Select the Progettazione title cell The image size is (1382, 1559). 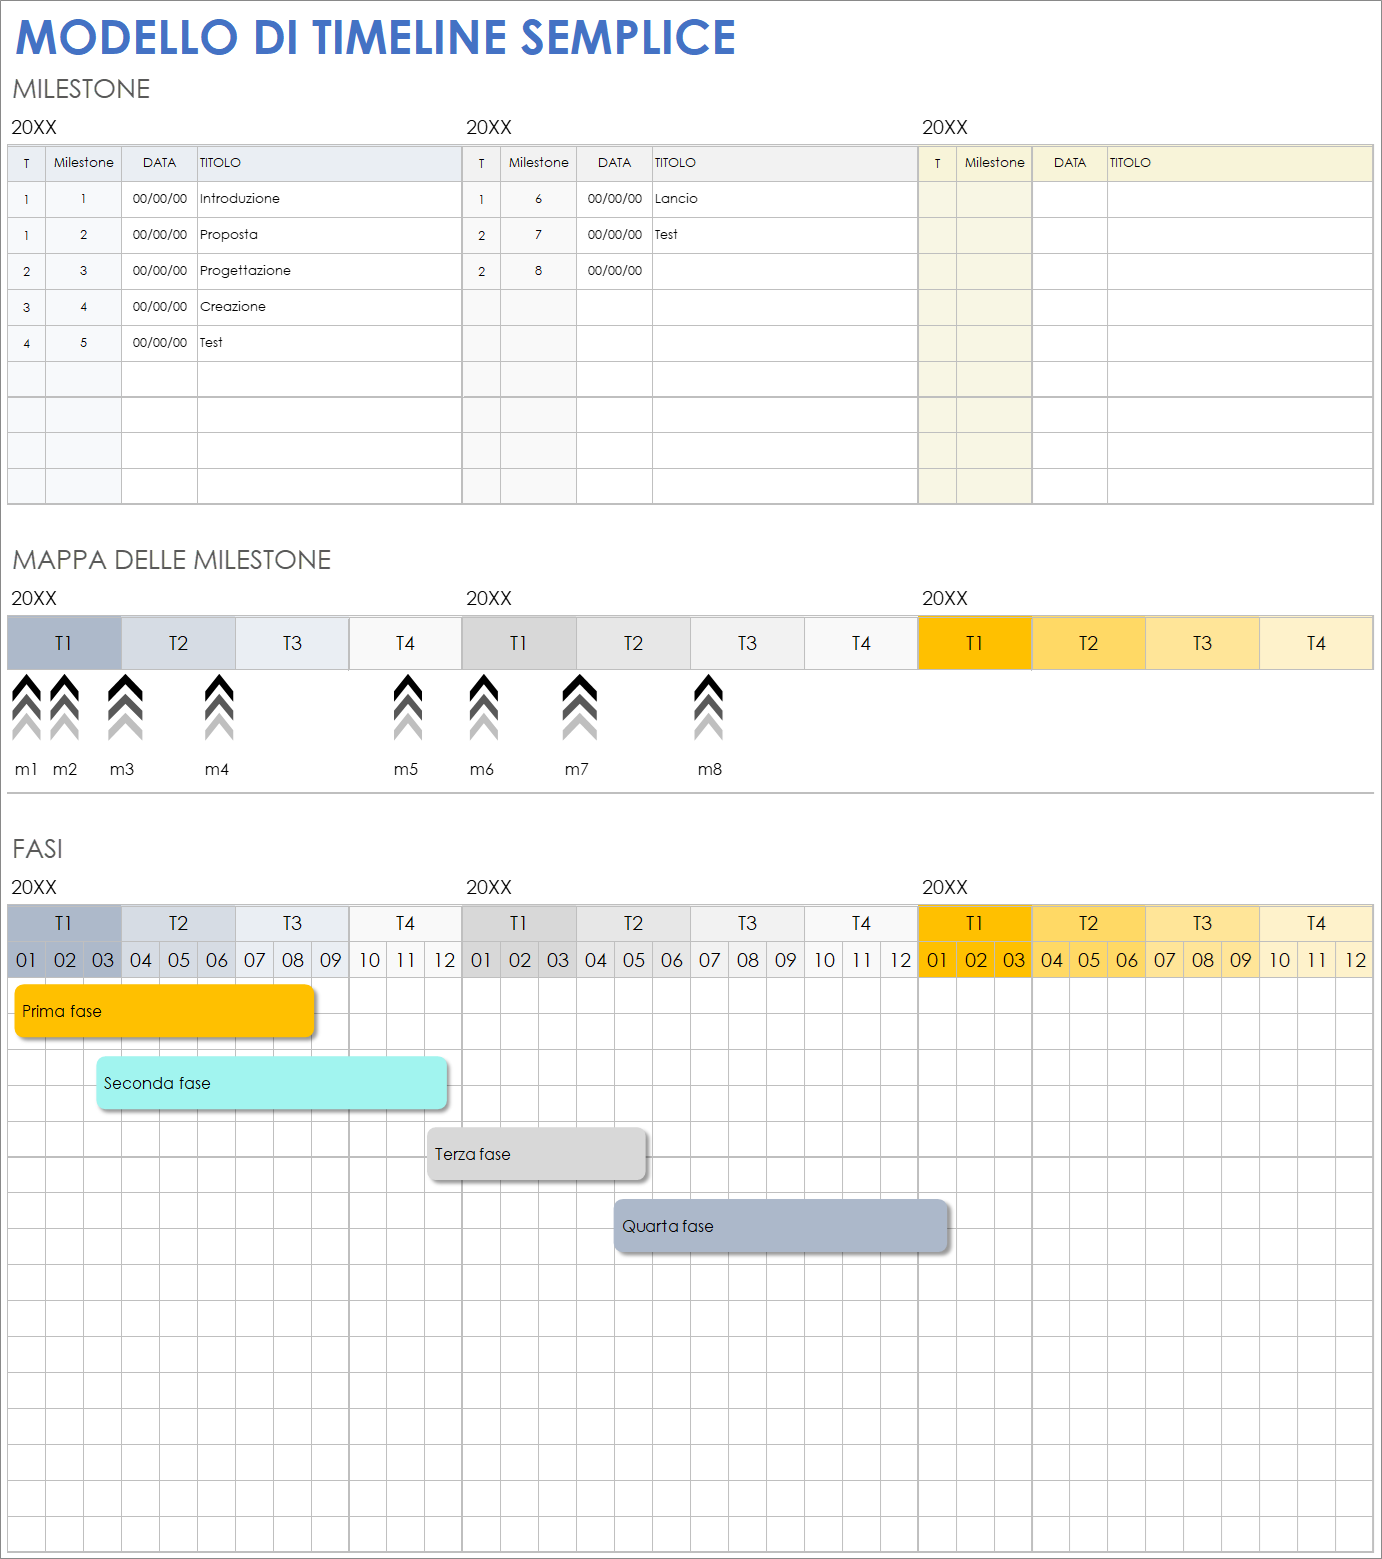pyautogui.click(x=329, y=271)
